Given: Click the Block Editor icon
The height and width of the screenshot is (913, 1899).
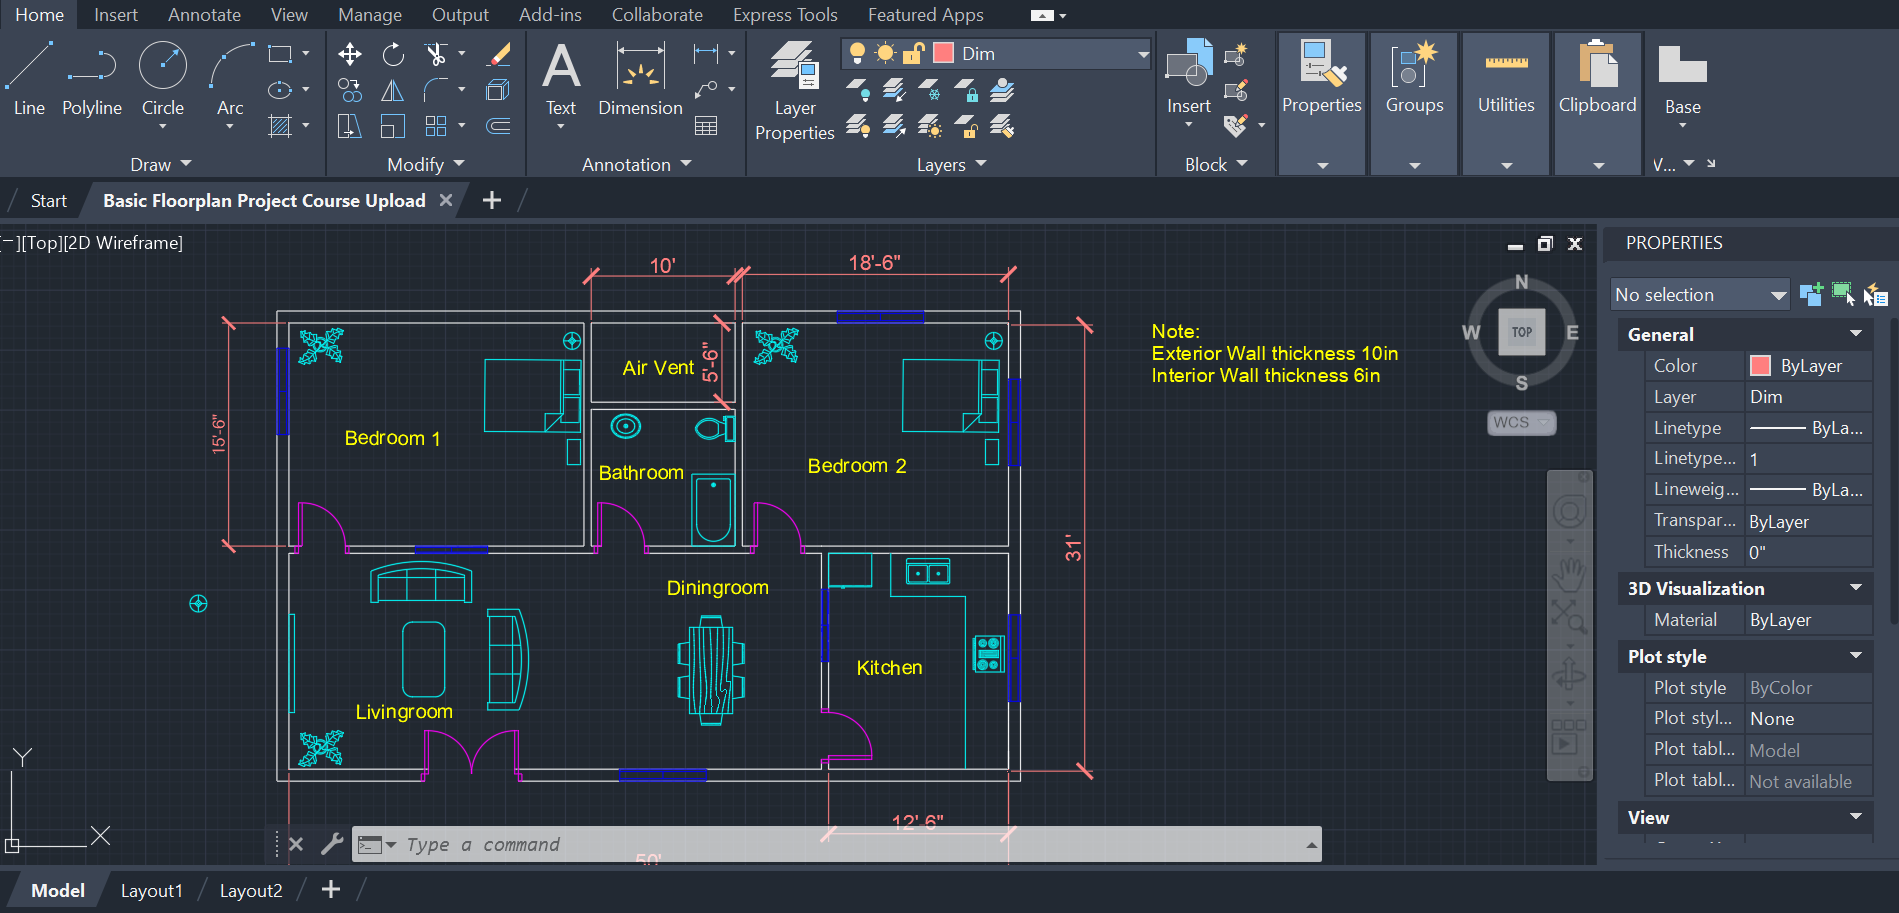Looking at the screenshot, I should [x=1236, y=90].
